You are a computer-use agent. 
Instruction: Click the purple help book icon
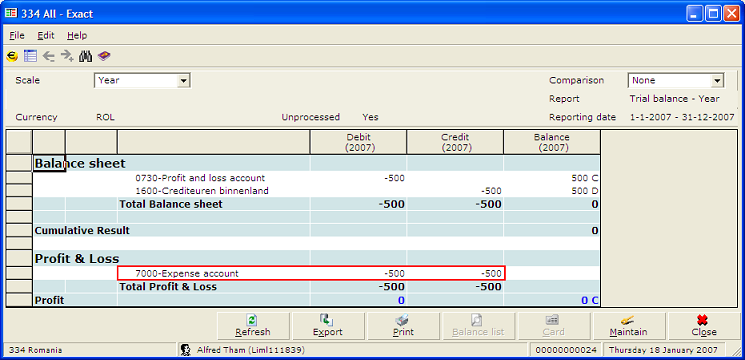tap(104, 57)
